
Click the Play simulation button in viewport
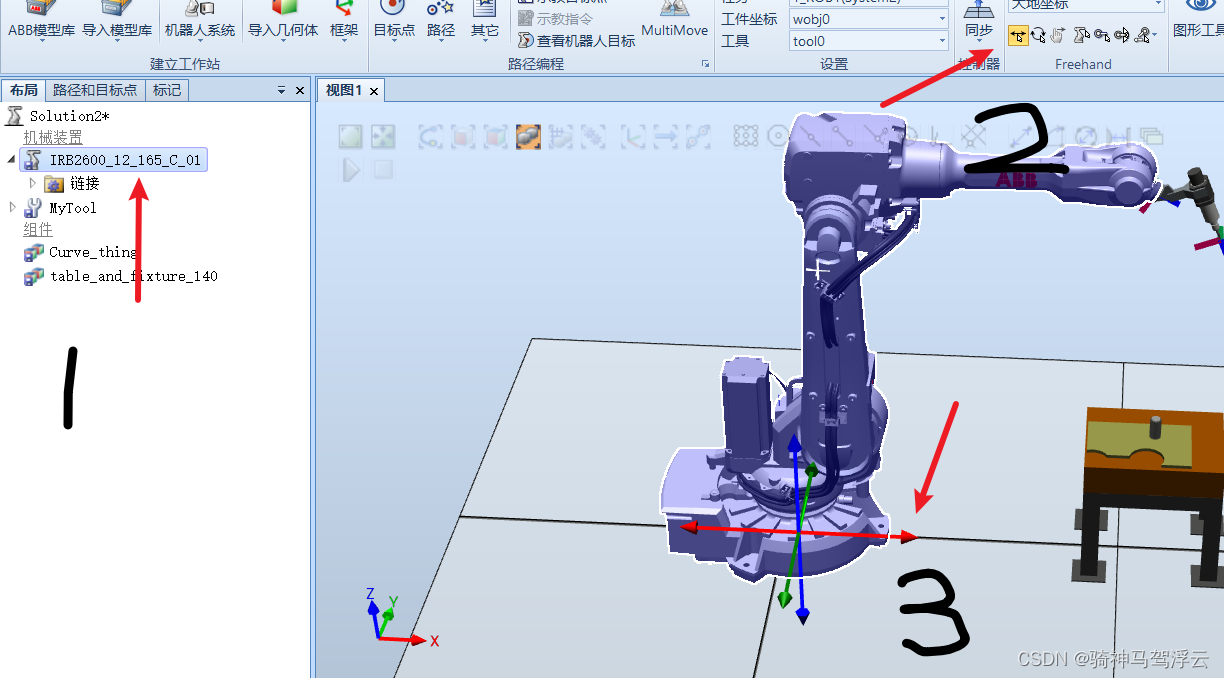click(x=351, y=170)
